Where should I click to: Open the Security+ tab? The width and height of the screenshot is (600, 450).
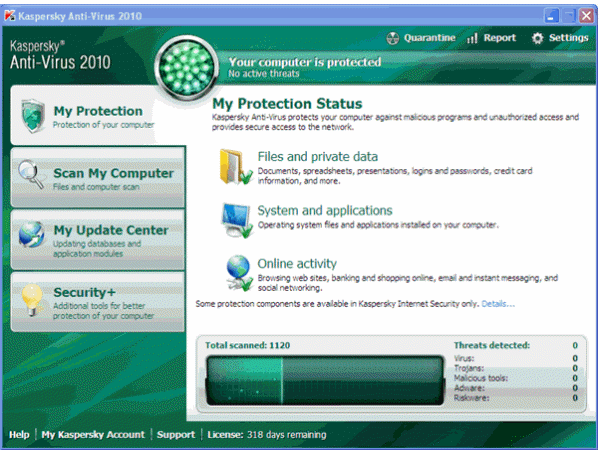coord(98,302)
